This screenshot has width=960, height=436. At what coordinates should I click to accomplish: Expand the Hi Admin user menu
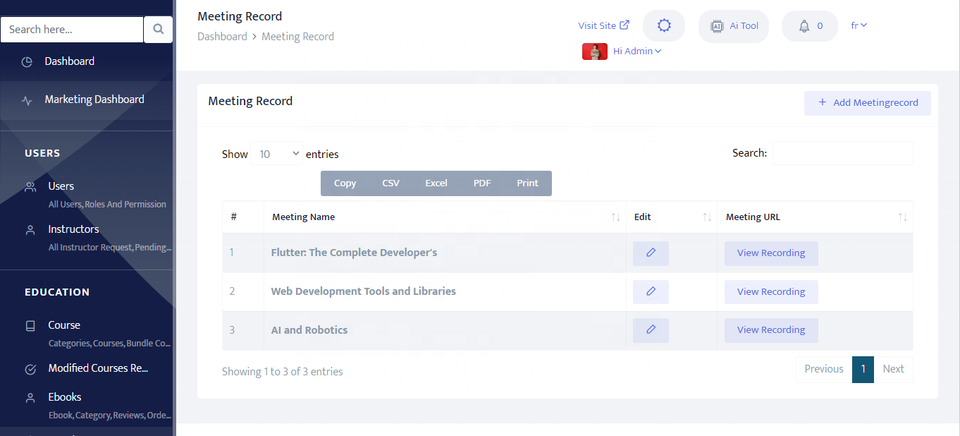pyautogui.click(x=637, y=51)
